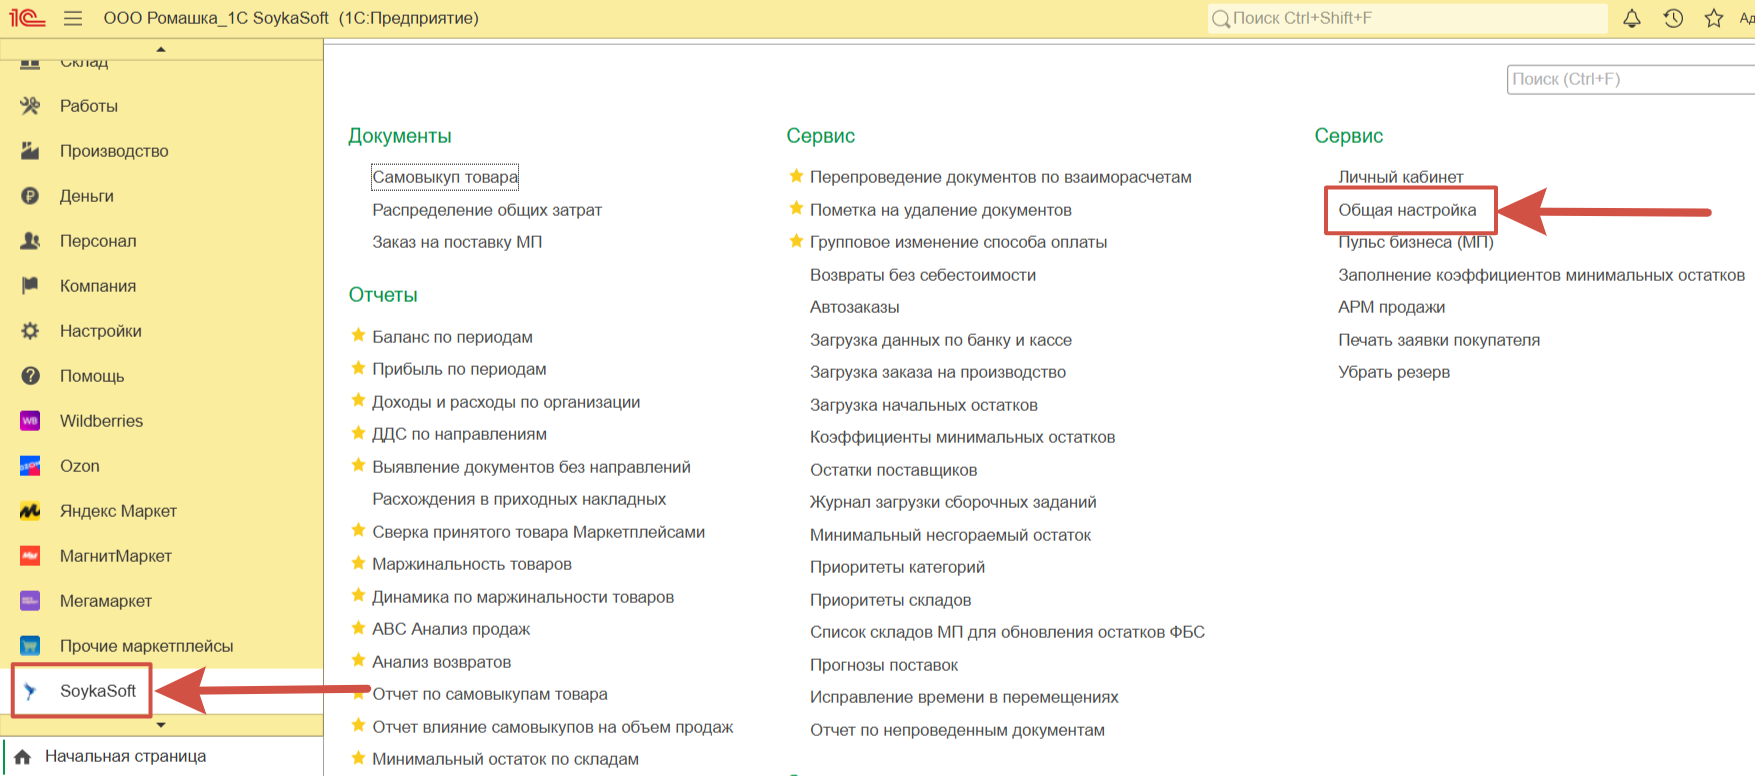Viewport: 1755px width, 776px height.
Task: Open the notifications bell icon
Action: [1631, 18]
